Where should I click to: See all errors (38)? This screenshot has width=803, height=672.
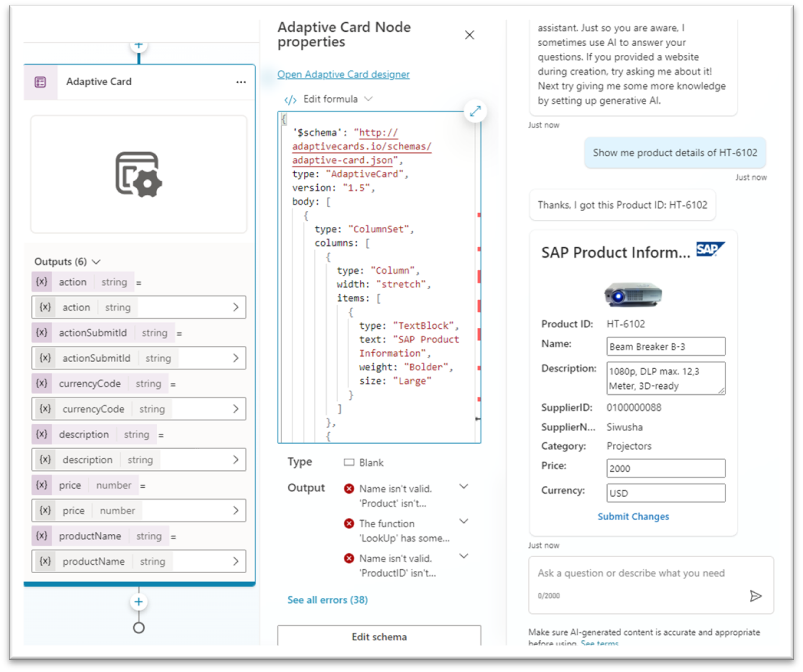click(x=327, y=600)
